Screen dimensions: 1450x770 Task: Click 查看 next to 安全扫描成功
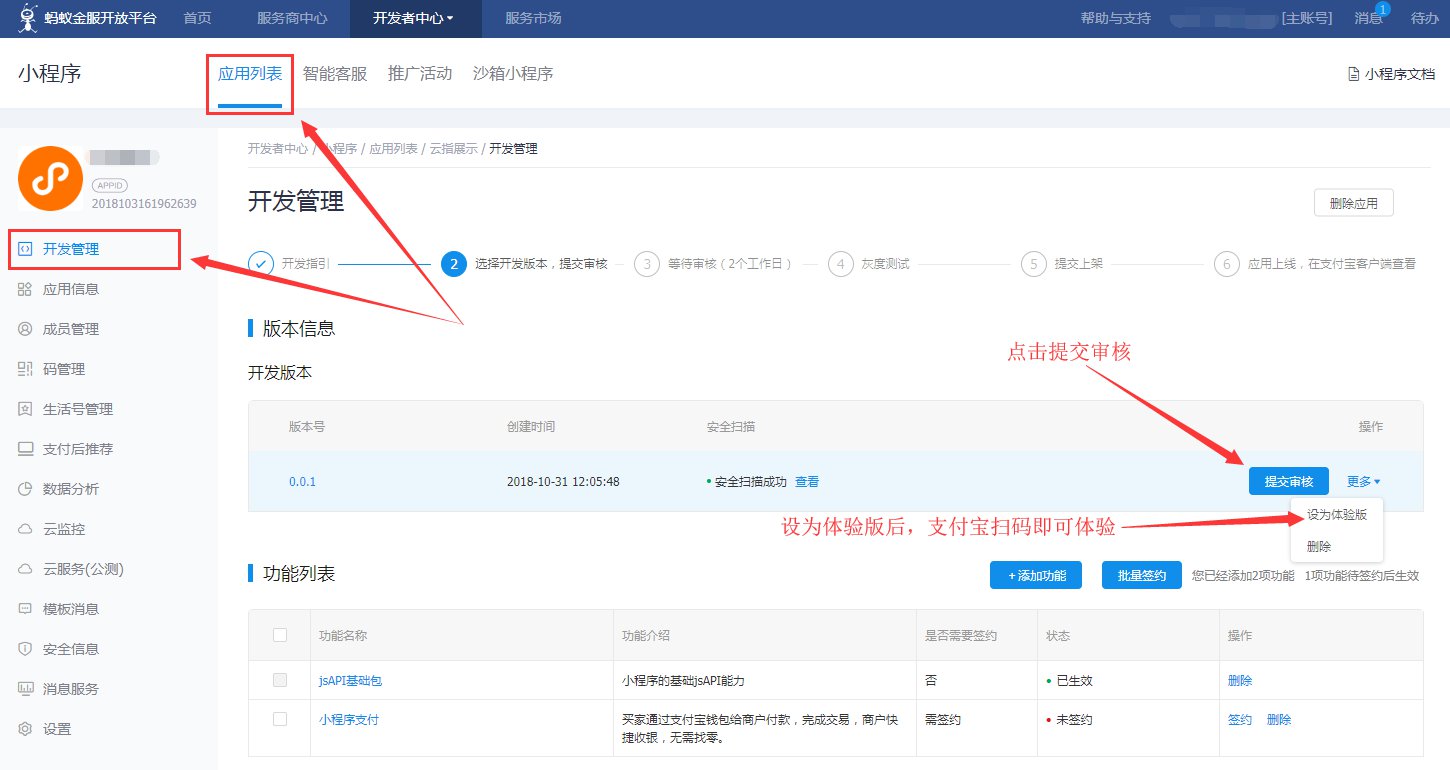click(x=807, y=481)
